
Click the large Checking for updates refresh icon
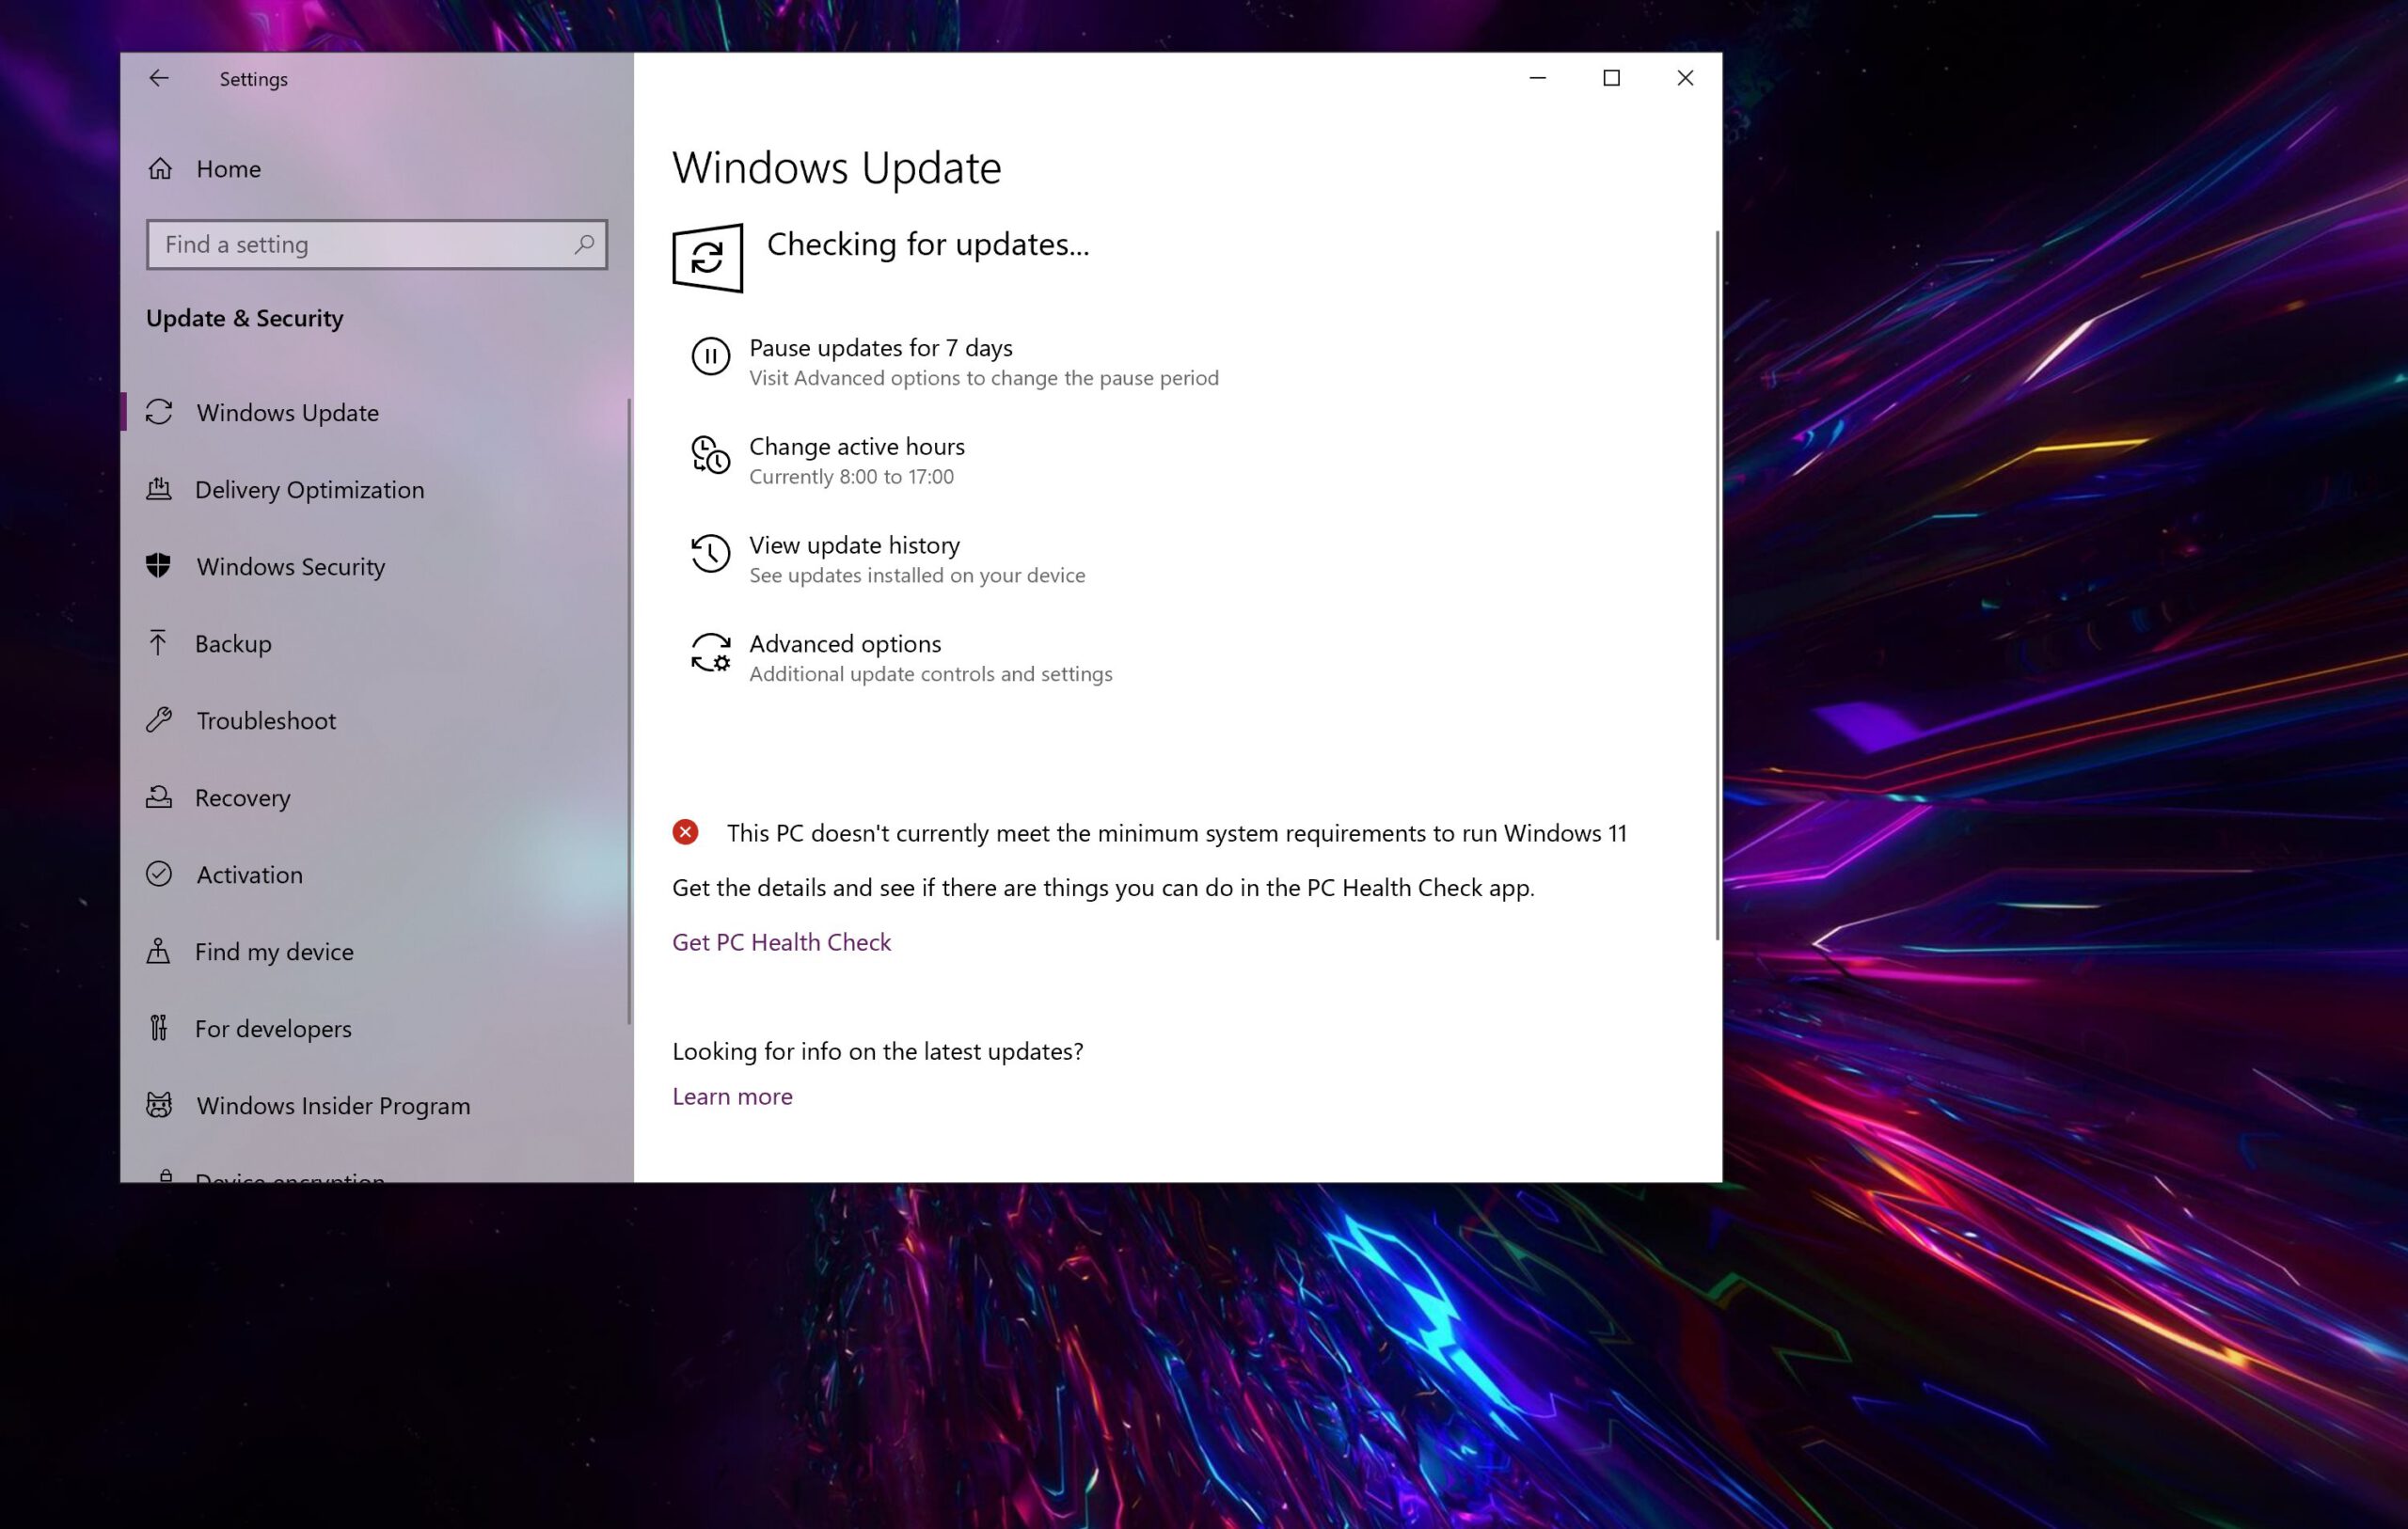708,258
